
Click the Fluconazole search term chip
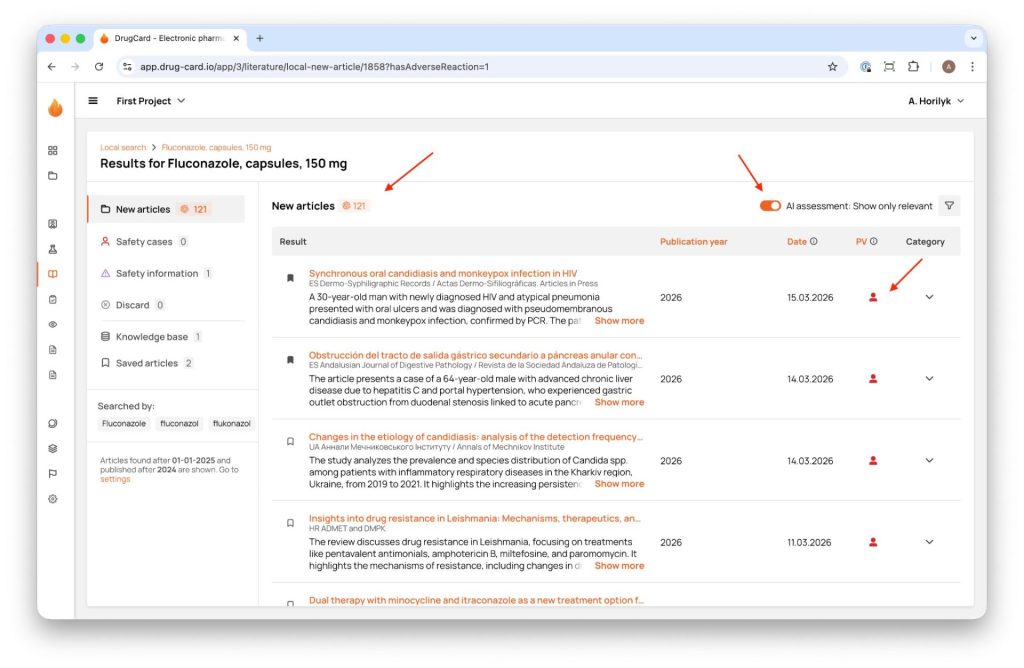click(x=124, y=424)
